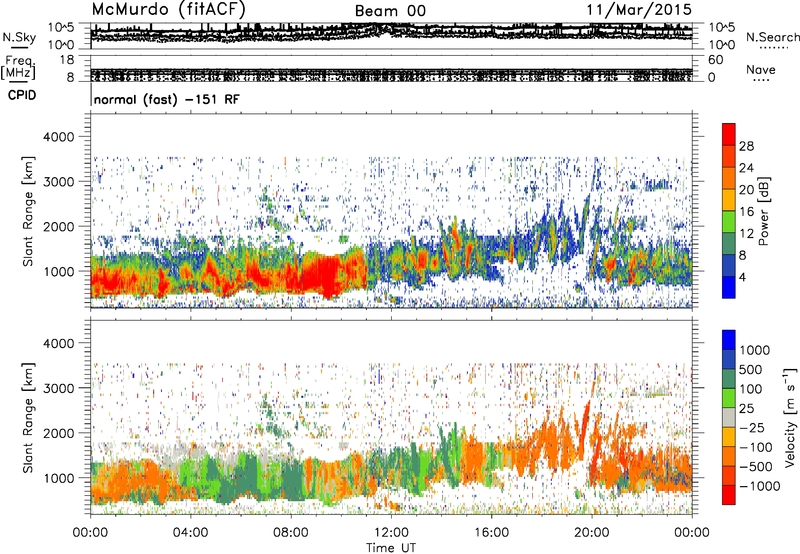Click the light green 25-100 velocity band
The height and width of the screenshot is (554, 800).
click(x=729, y=398)
